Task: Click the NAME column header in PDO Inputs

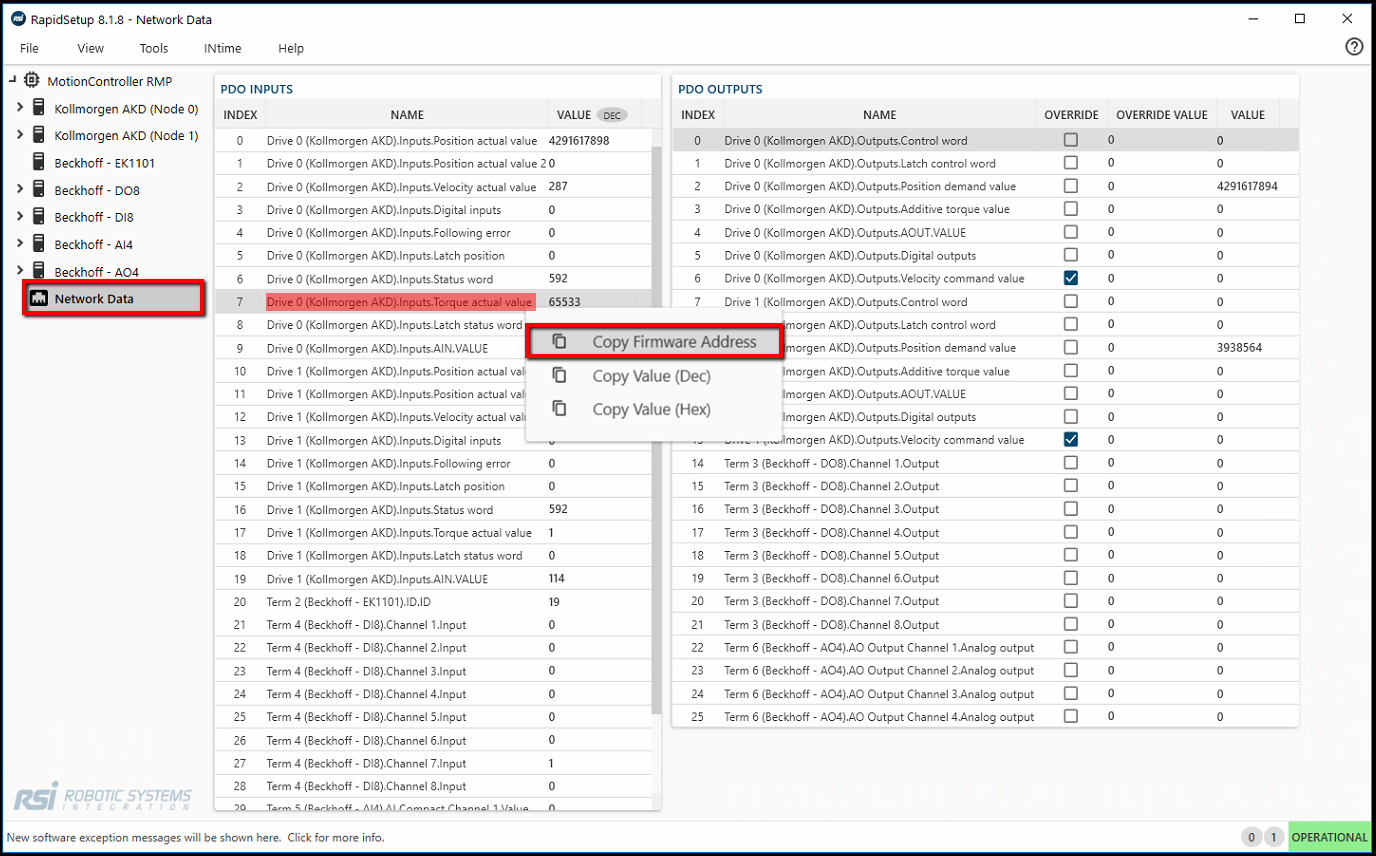Action: pyautogui.click(x=407, y=115)
